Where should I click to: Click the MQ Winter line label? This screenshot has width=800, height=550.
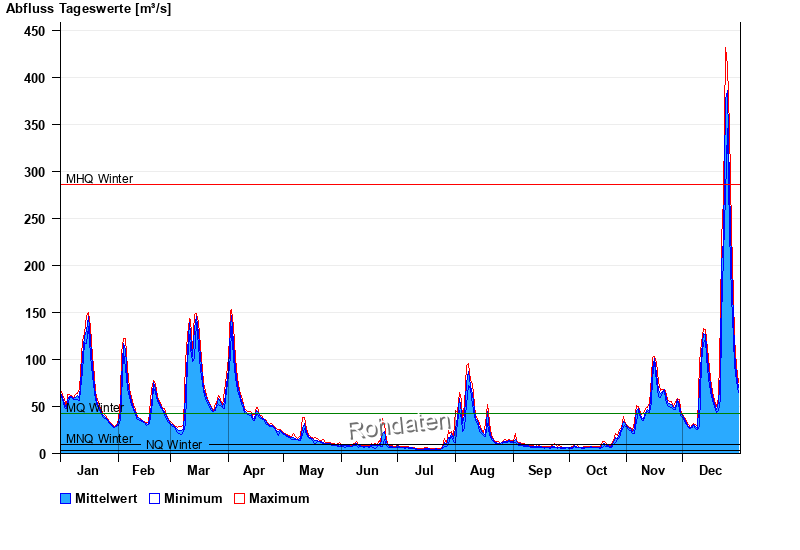tap(94, 408)
